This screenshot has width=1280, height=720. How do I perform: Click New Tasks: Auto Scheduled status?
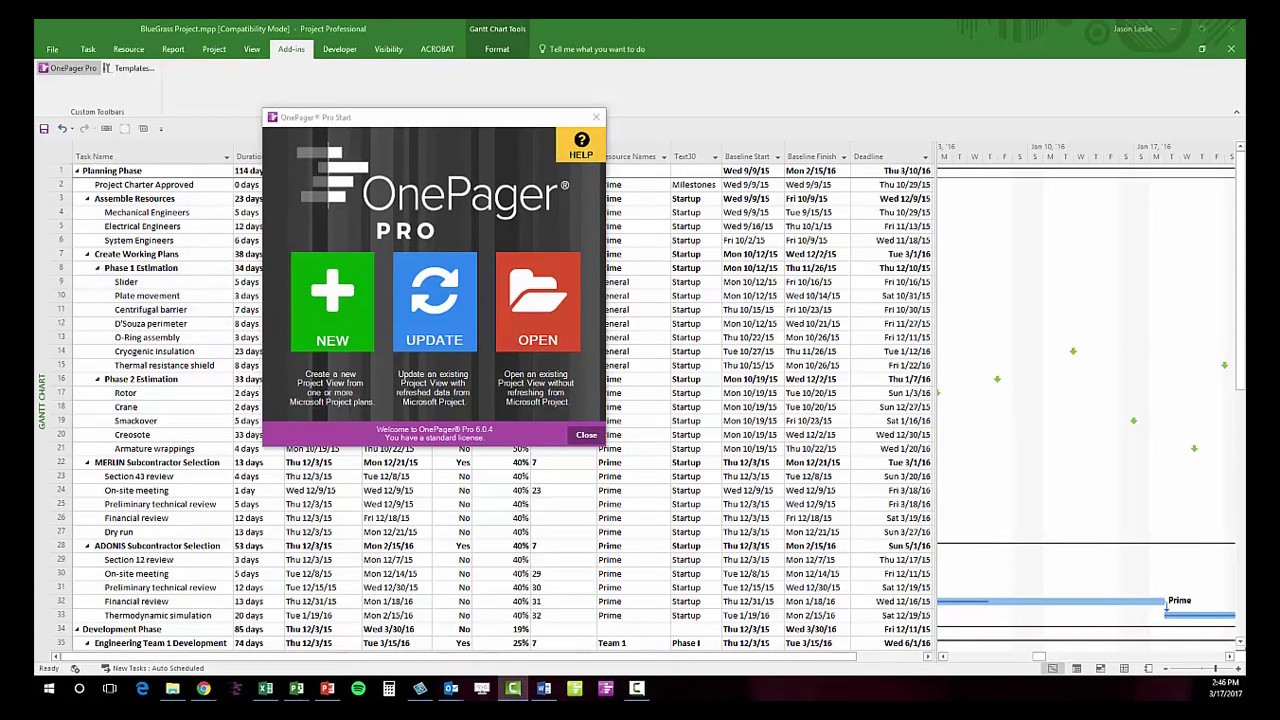point(152,668)
